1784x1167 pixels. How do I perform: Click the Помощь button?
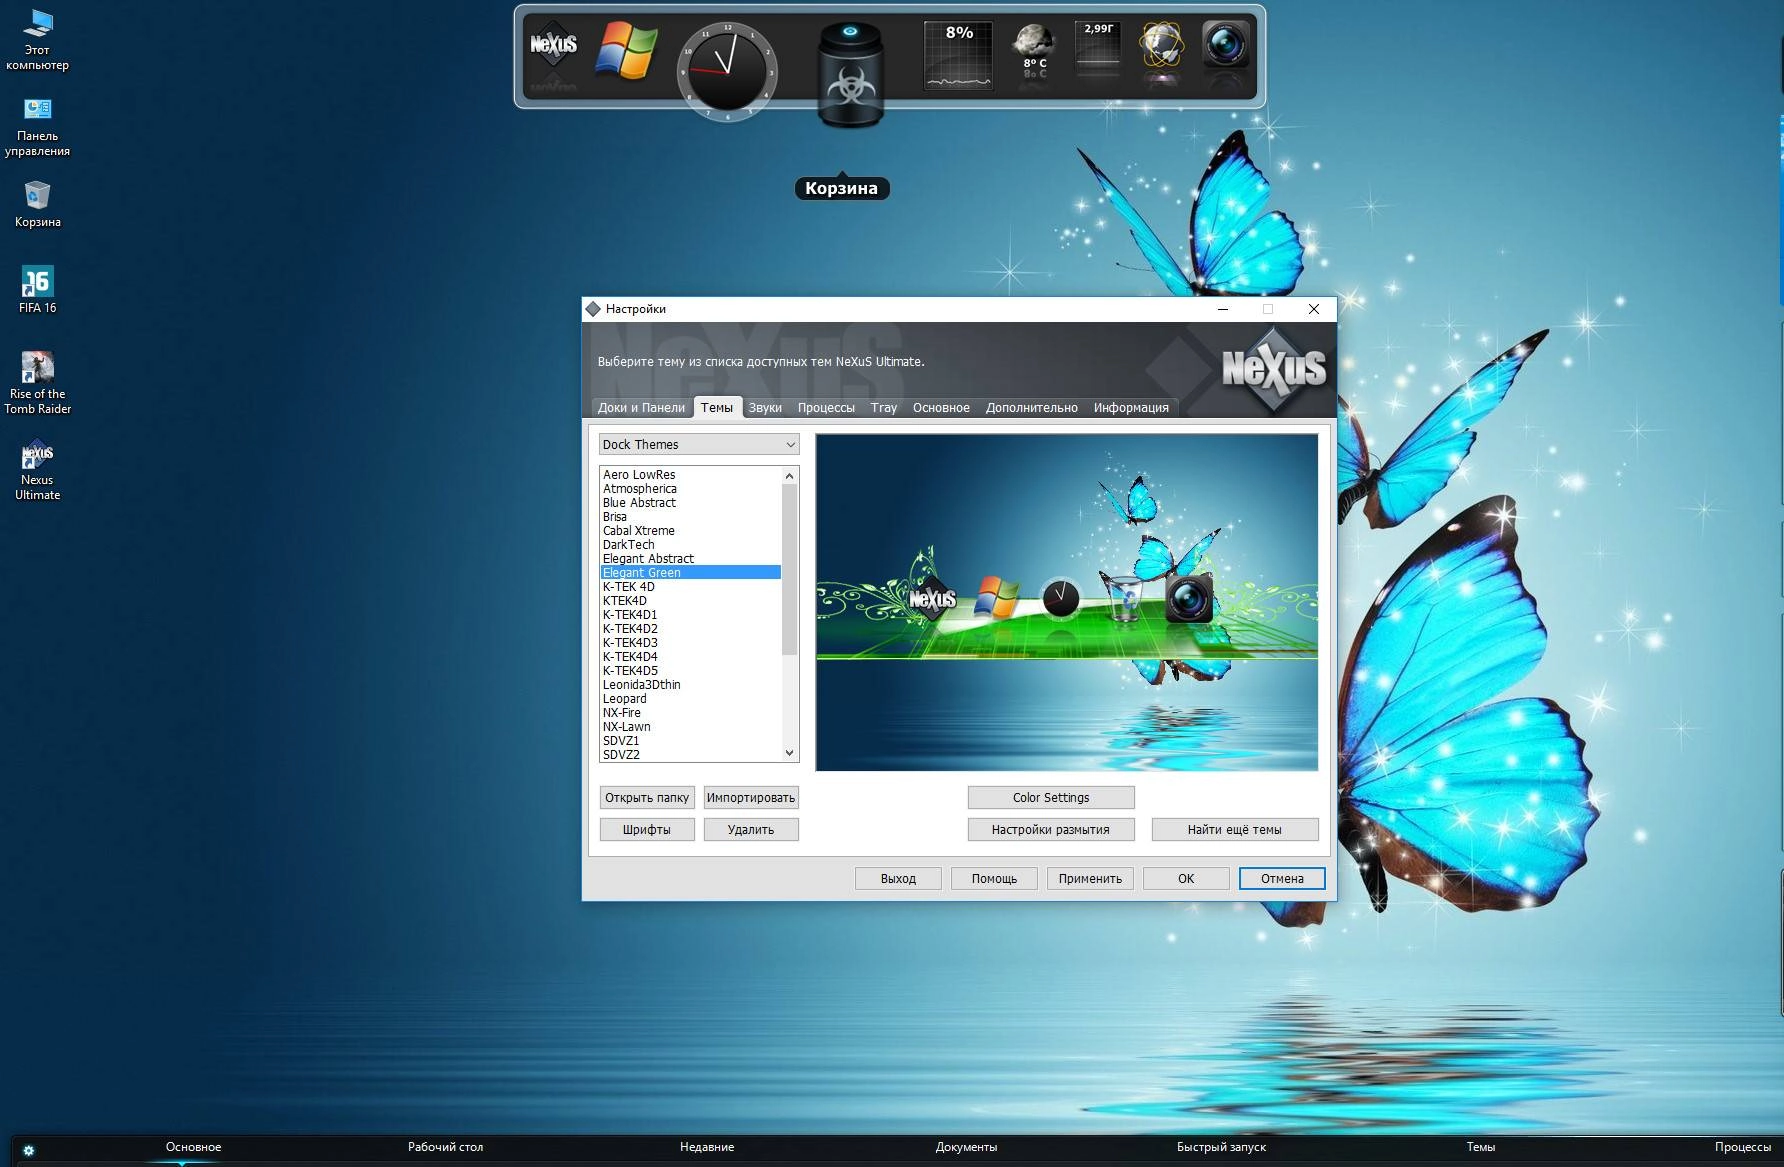tap(994, 878)
